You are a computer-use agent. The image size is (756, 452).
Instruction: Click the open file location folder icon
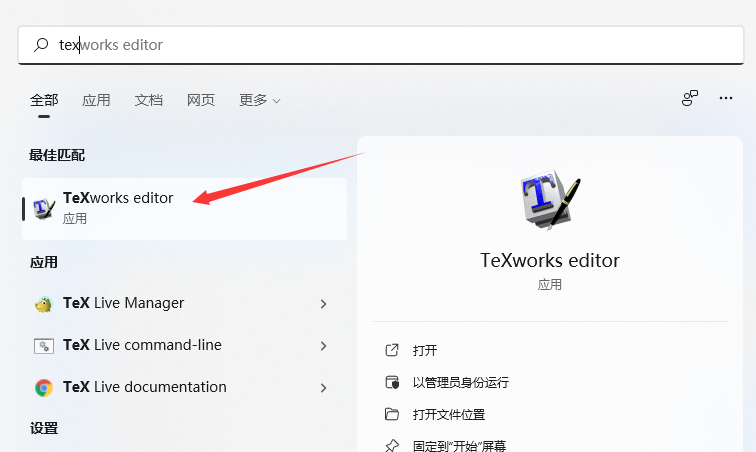pyautogui.click(x=392, y=414)
